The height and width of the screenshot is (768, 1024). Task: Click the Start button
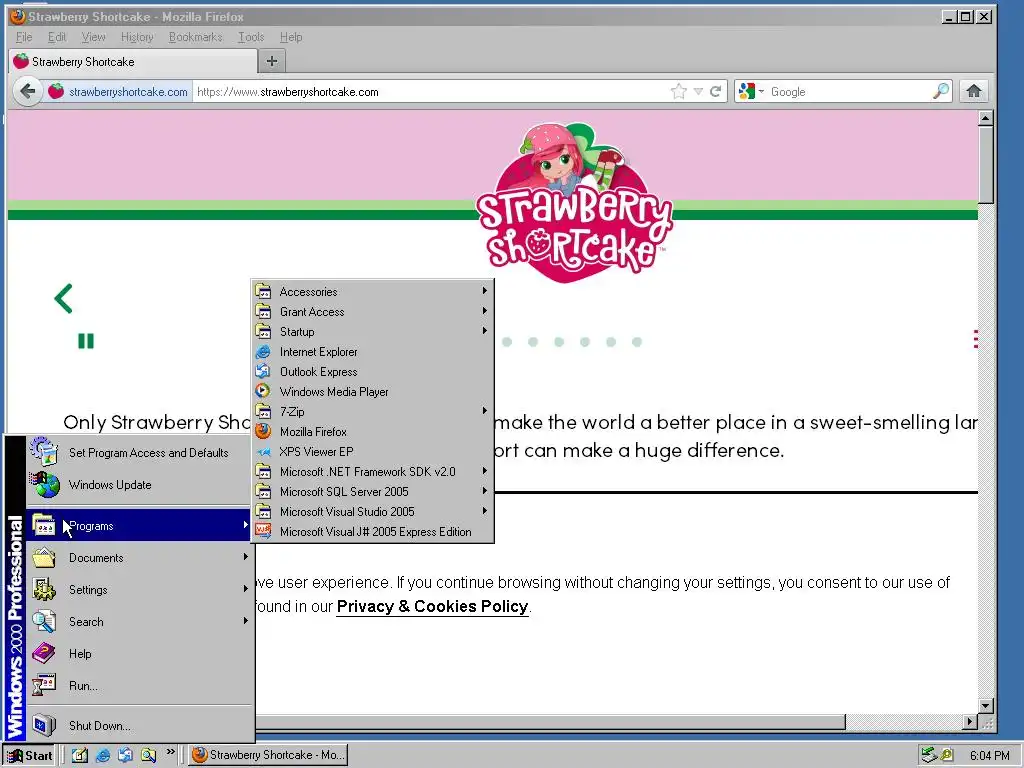click(x=29, y=756)
